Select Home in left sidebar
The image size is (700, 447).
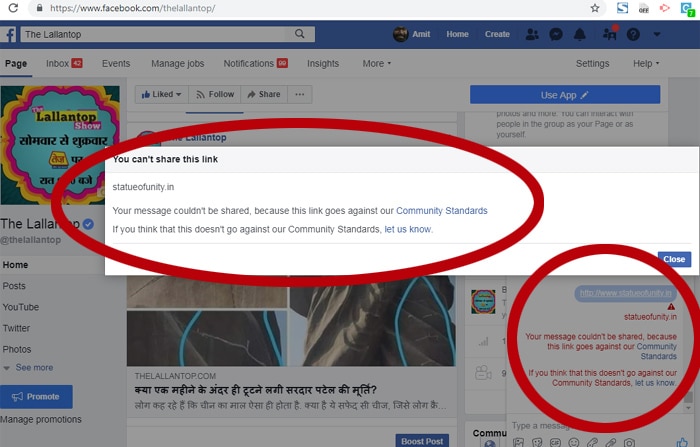click(x=15, y=265)
